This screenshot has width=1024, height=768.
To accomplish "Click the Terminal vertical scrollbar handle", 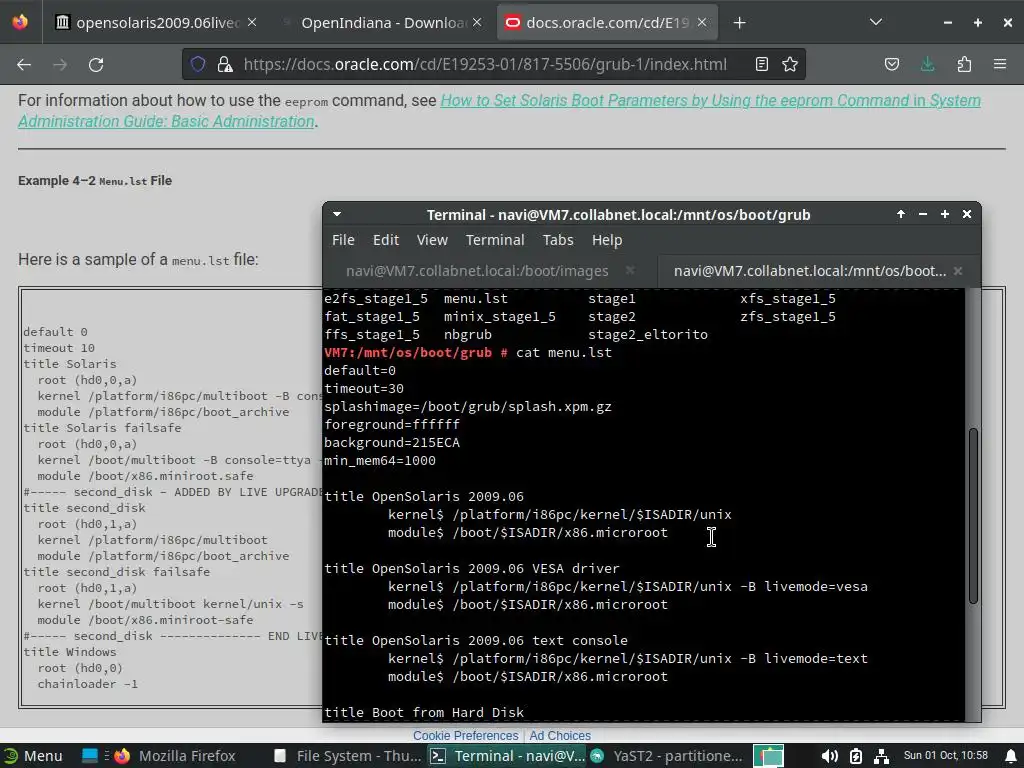I will click(x=973, y=516).
